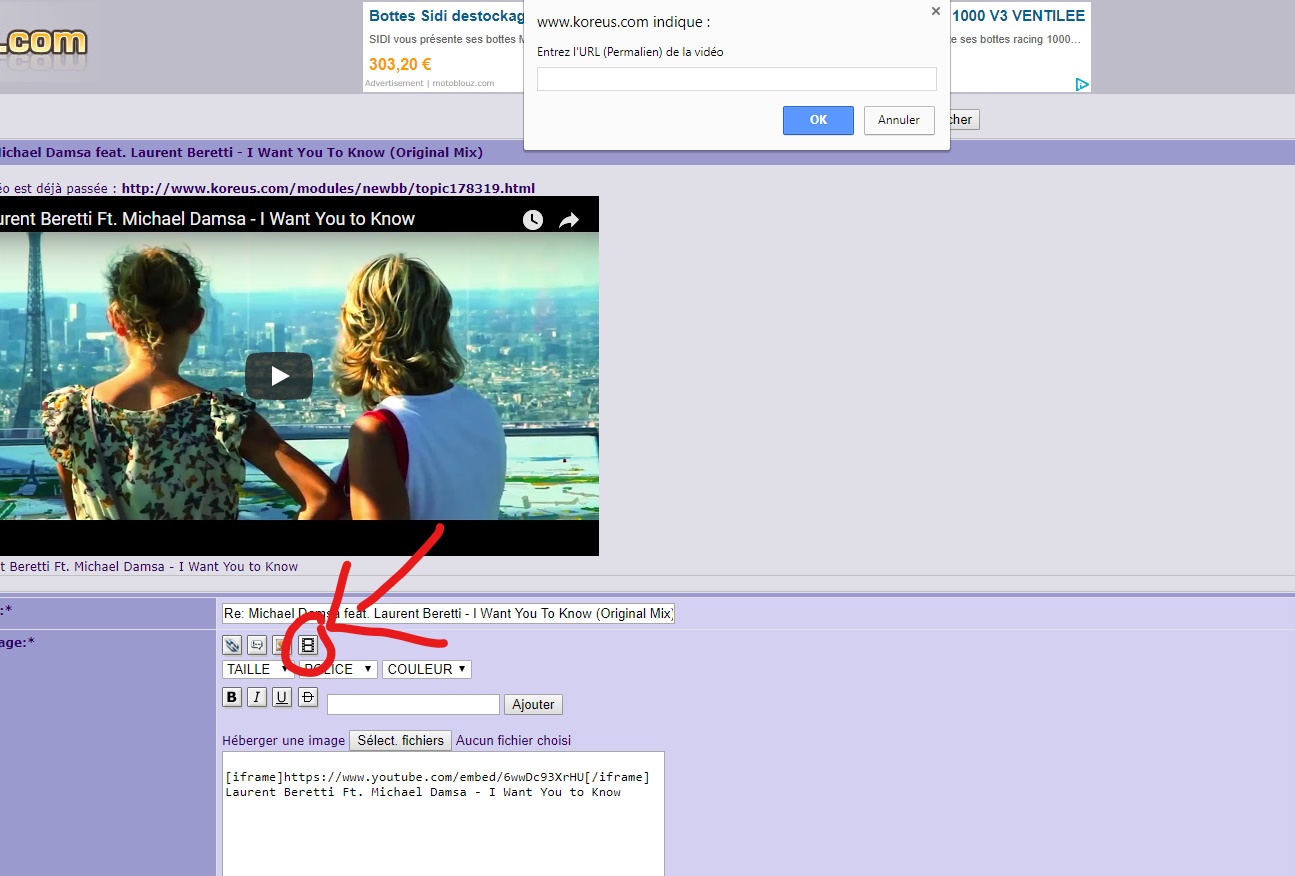Click the 1000 V3 VENTILEE ad title
This screenshot has height=876, width=1295.
coord(1019,16)
